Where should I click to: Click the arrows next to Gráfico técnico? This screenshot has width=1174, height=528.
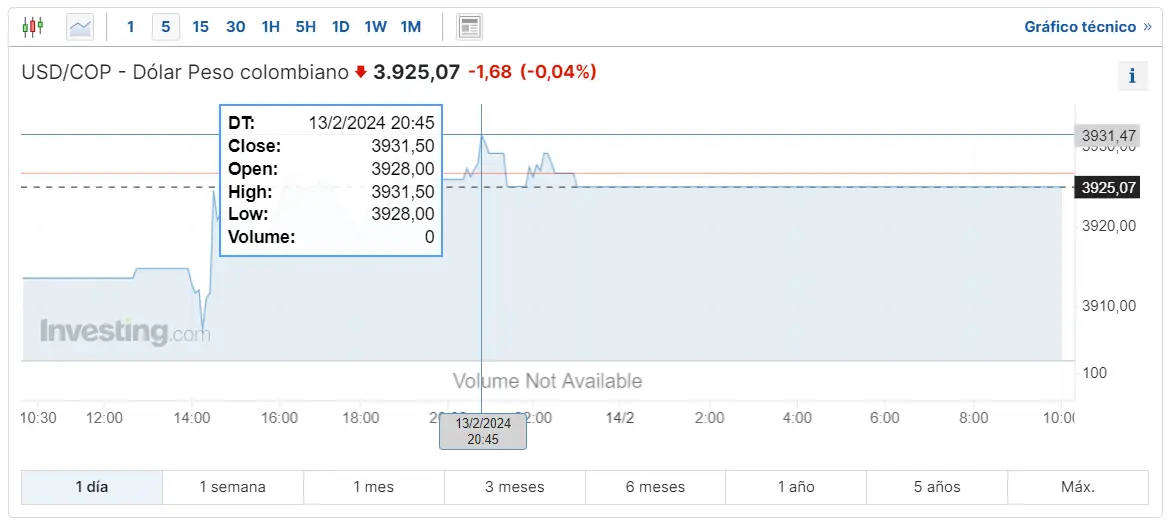coord(1148,27)
